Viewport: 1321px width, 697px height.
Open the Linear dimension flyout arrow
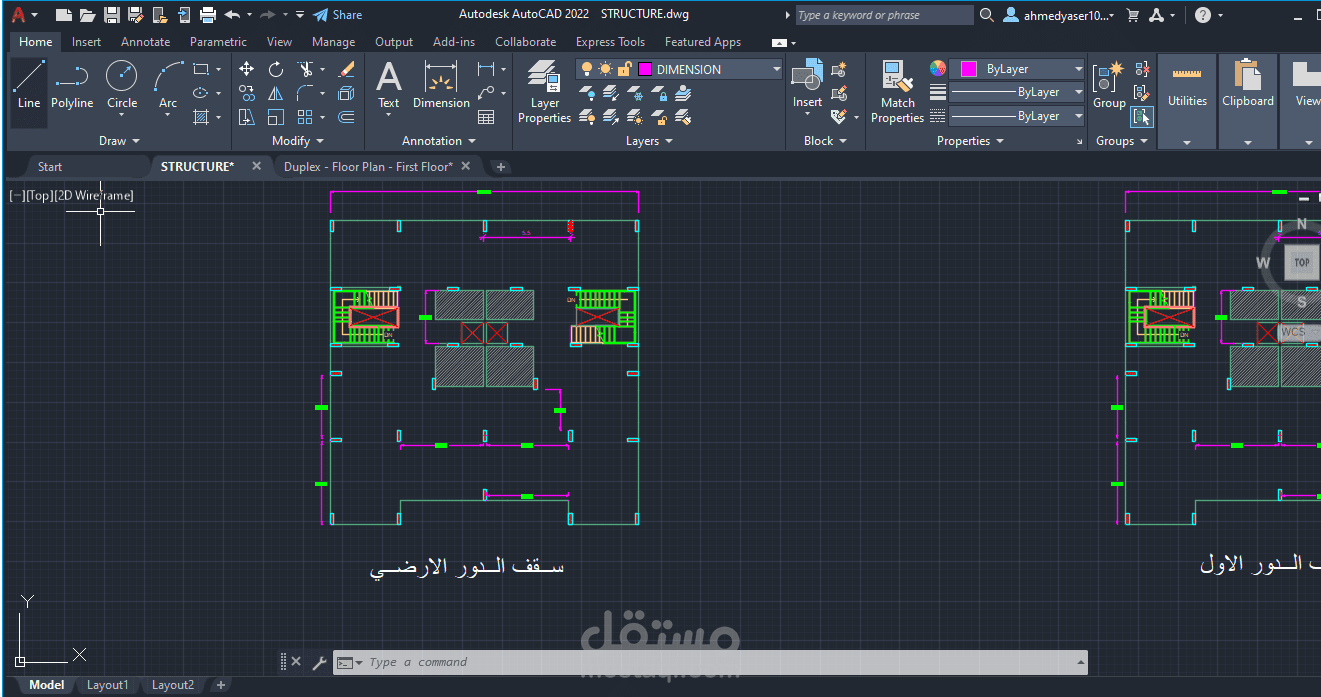click(503, 69)
